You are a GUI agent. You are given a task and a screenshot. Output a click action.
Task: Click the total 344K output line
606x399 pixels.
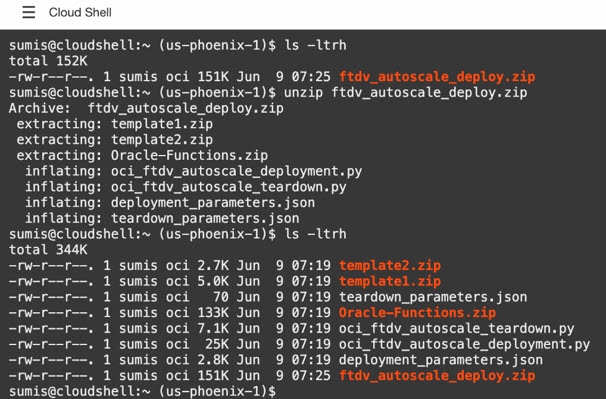(48, 250)
